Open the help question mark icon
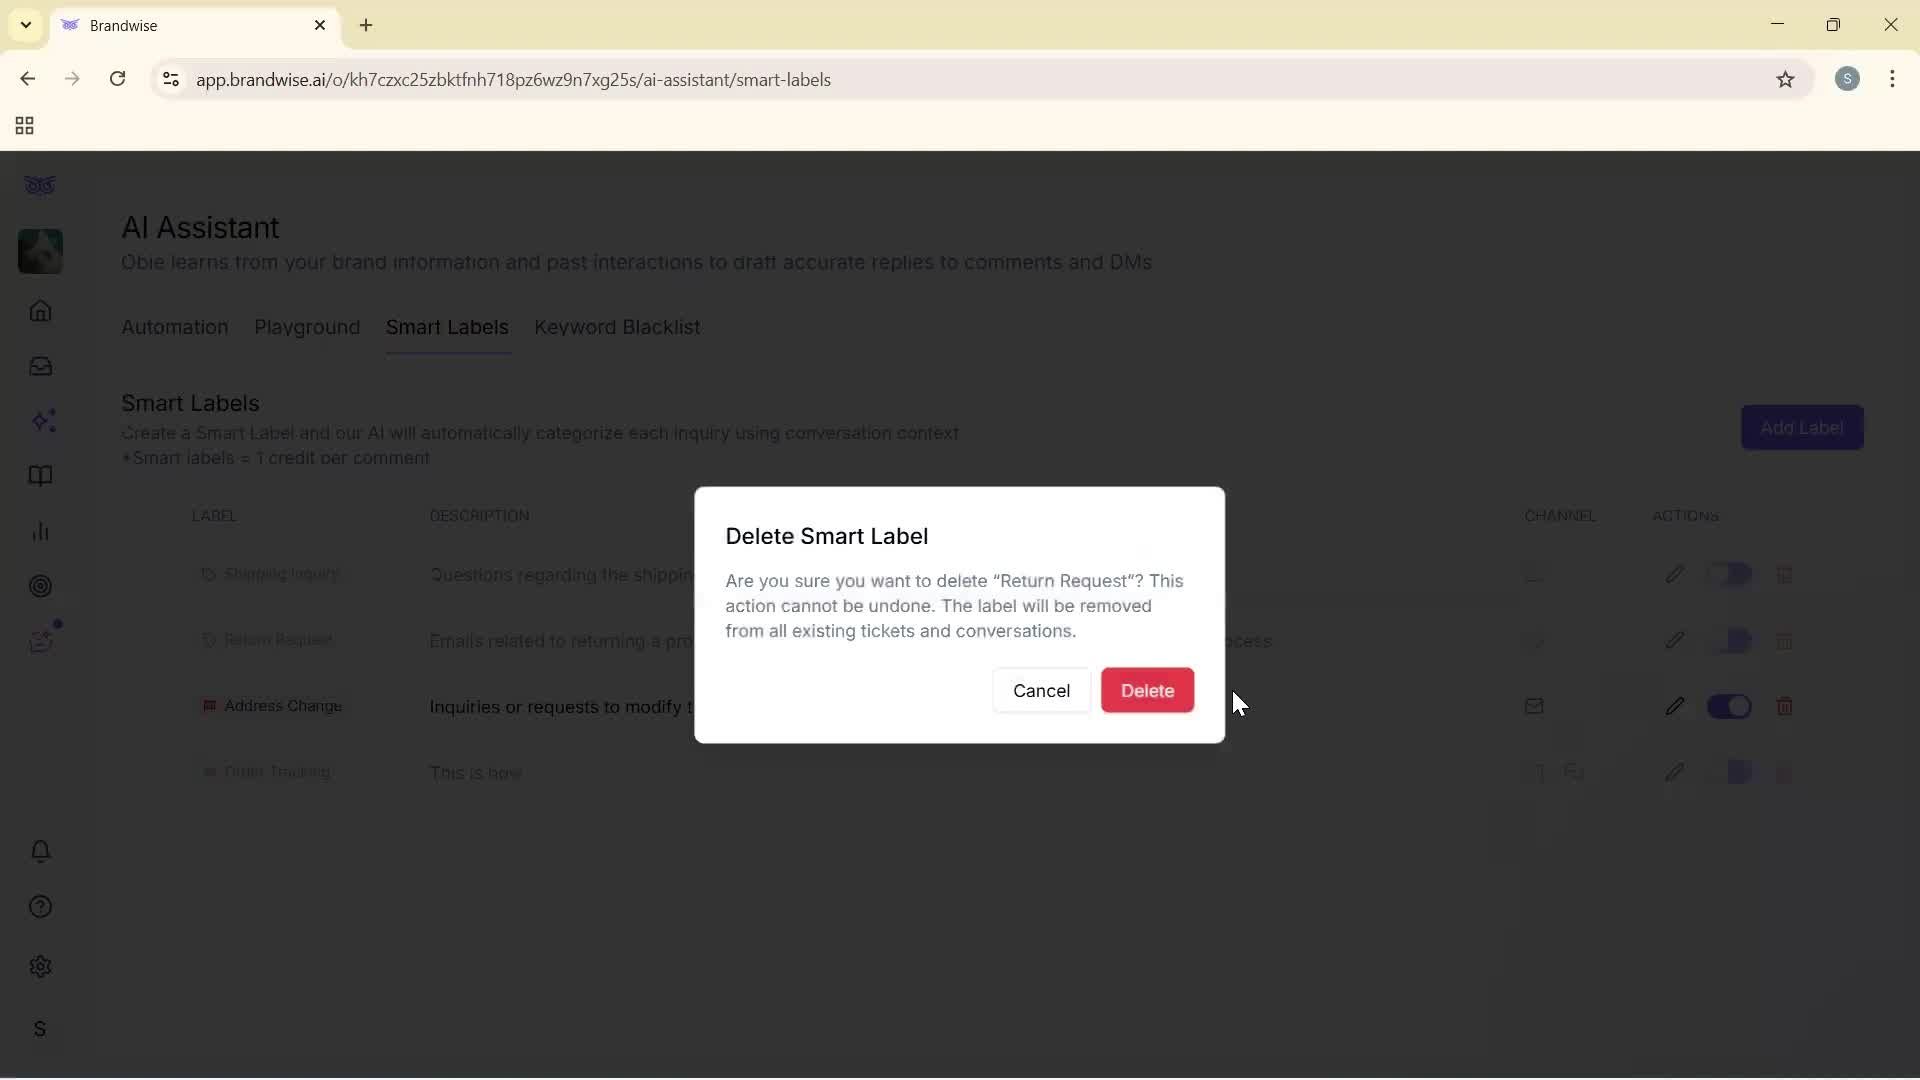 click(x=40, y=906)
